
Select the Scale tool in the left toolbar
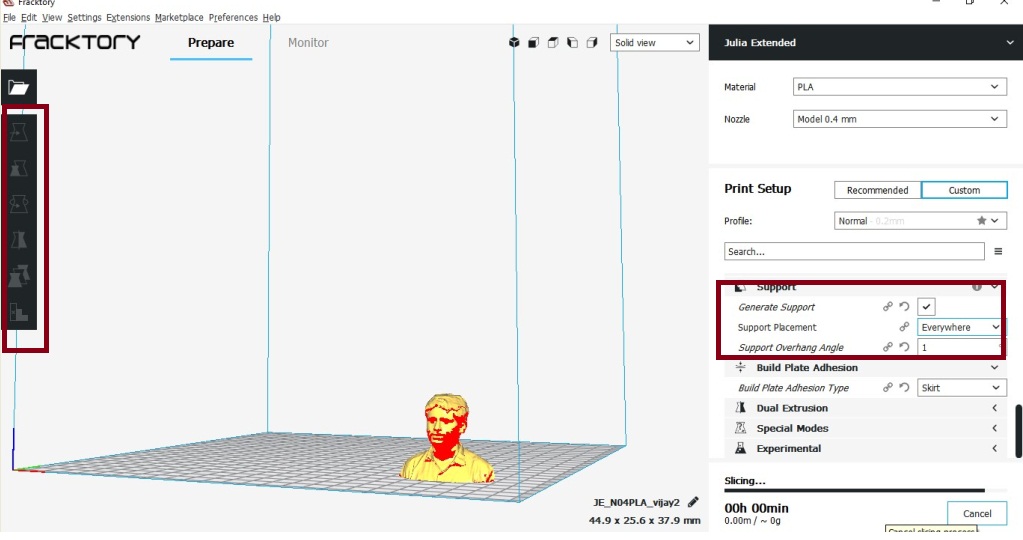[x=18, y=168]
